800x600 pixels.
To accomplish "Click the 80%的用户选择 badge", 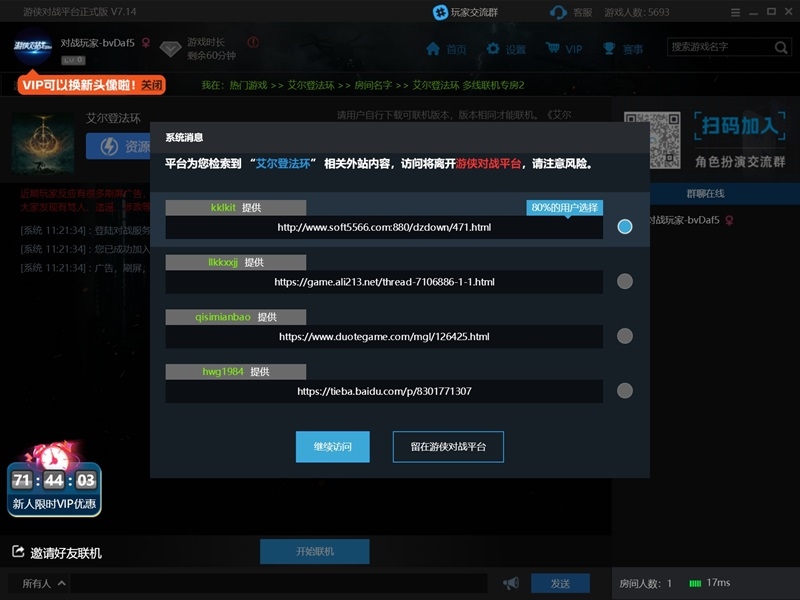I will [x=565, y=208].
